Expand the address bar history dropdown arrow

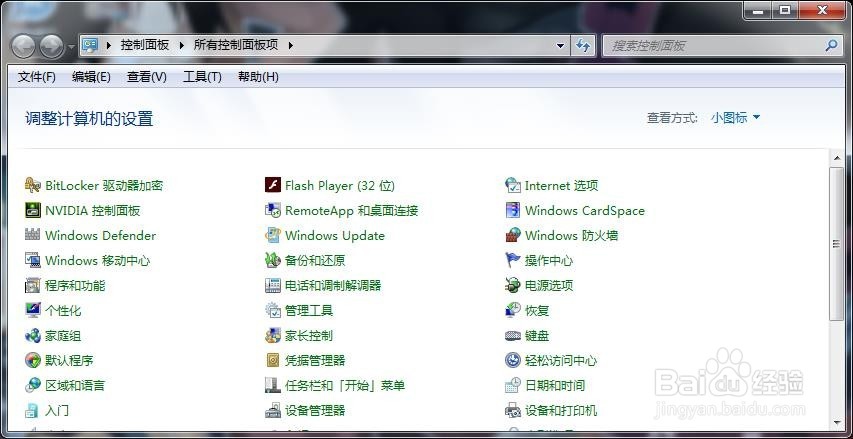click(x=561, y=46)
